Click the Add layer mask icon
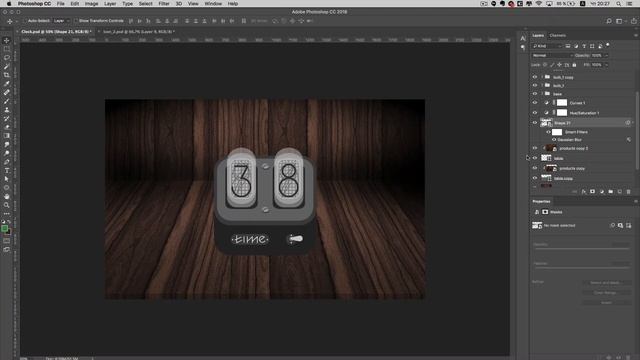 (x=592, y=191)
